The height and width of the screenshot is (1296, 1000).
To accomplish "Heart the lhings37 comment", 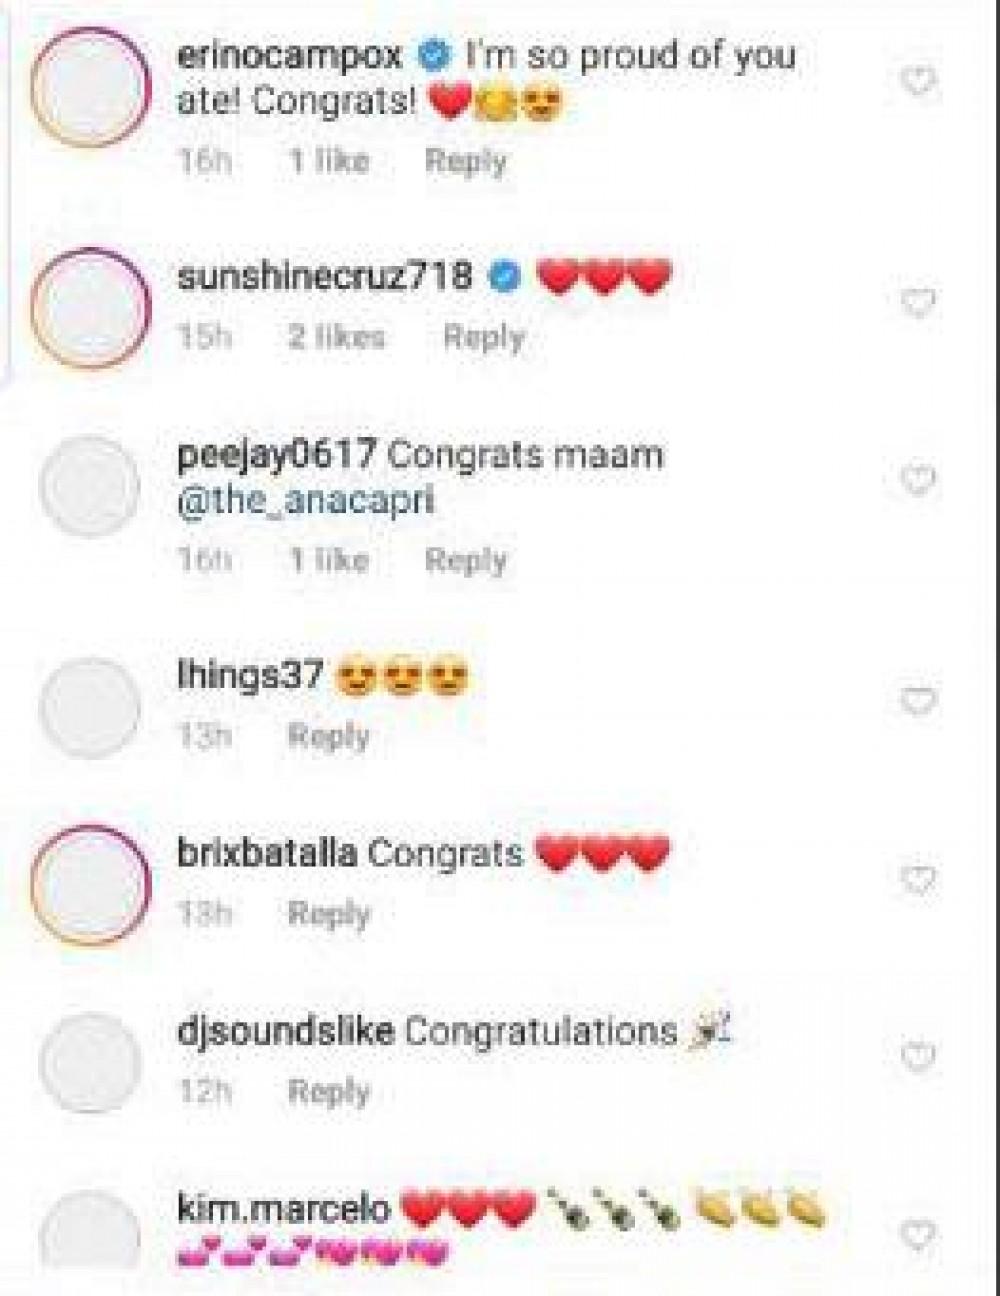I will (x=918, y=701).
